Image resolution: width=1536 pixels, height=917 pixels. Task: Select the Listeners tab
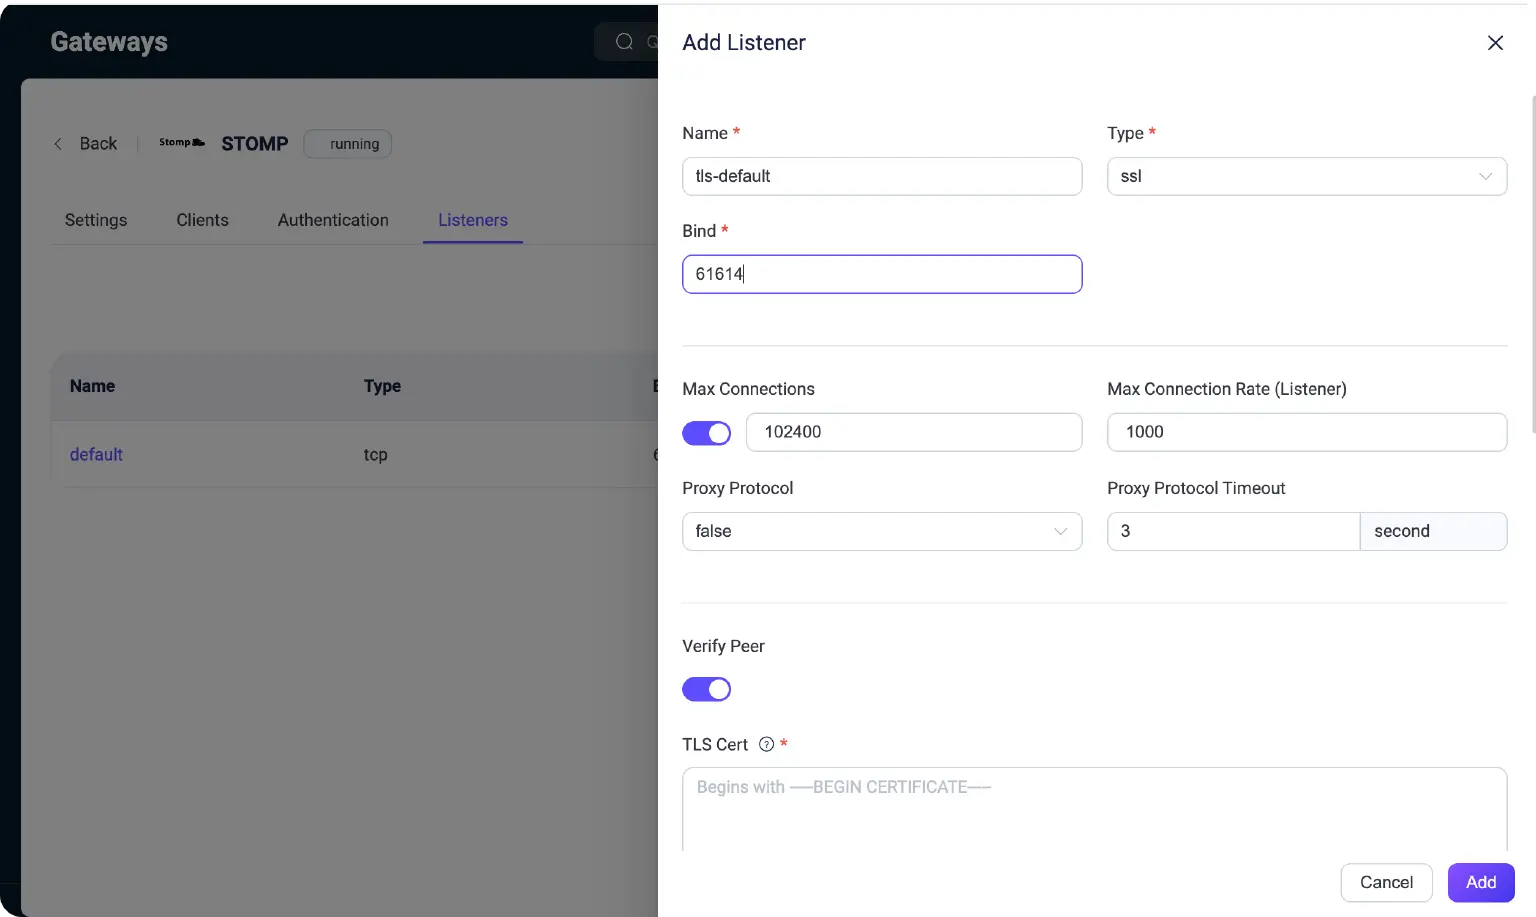click(472, 220)
